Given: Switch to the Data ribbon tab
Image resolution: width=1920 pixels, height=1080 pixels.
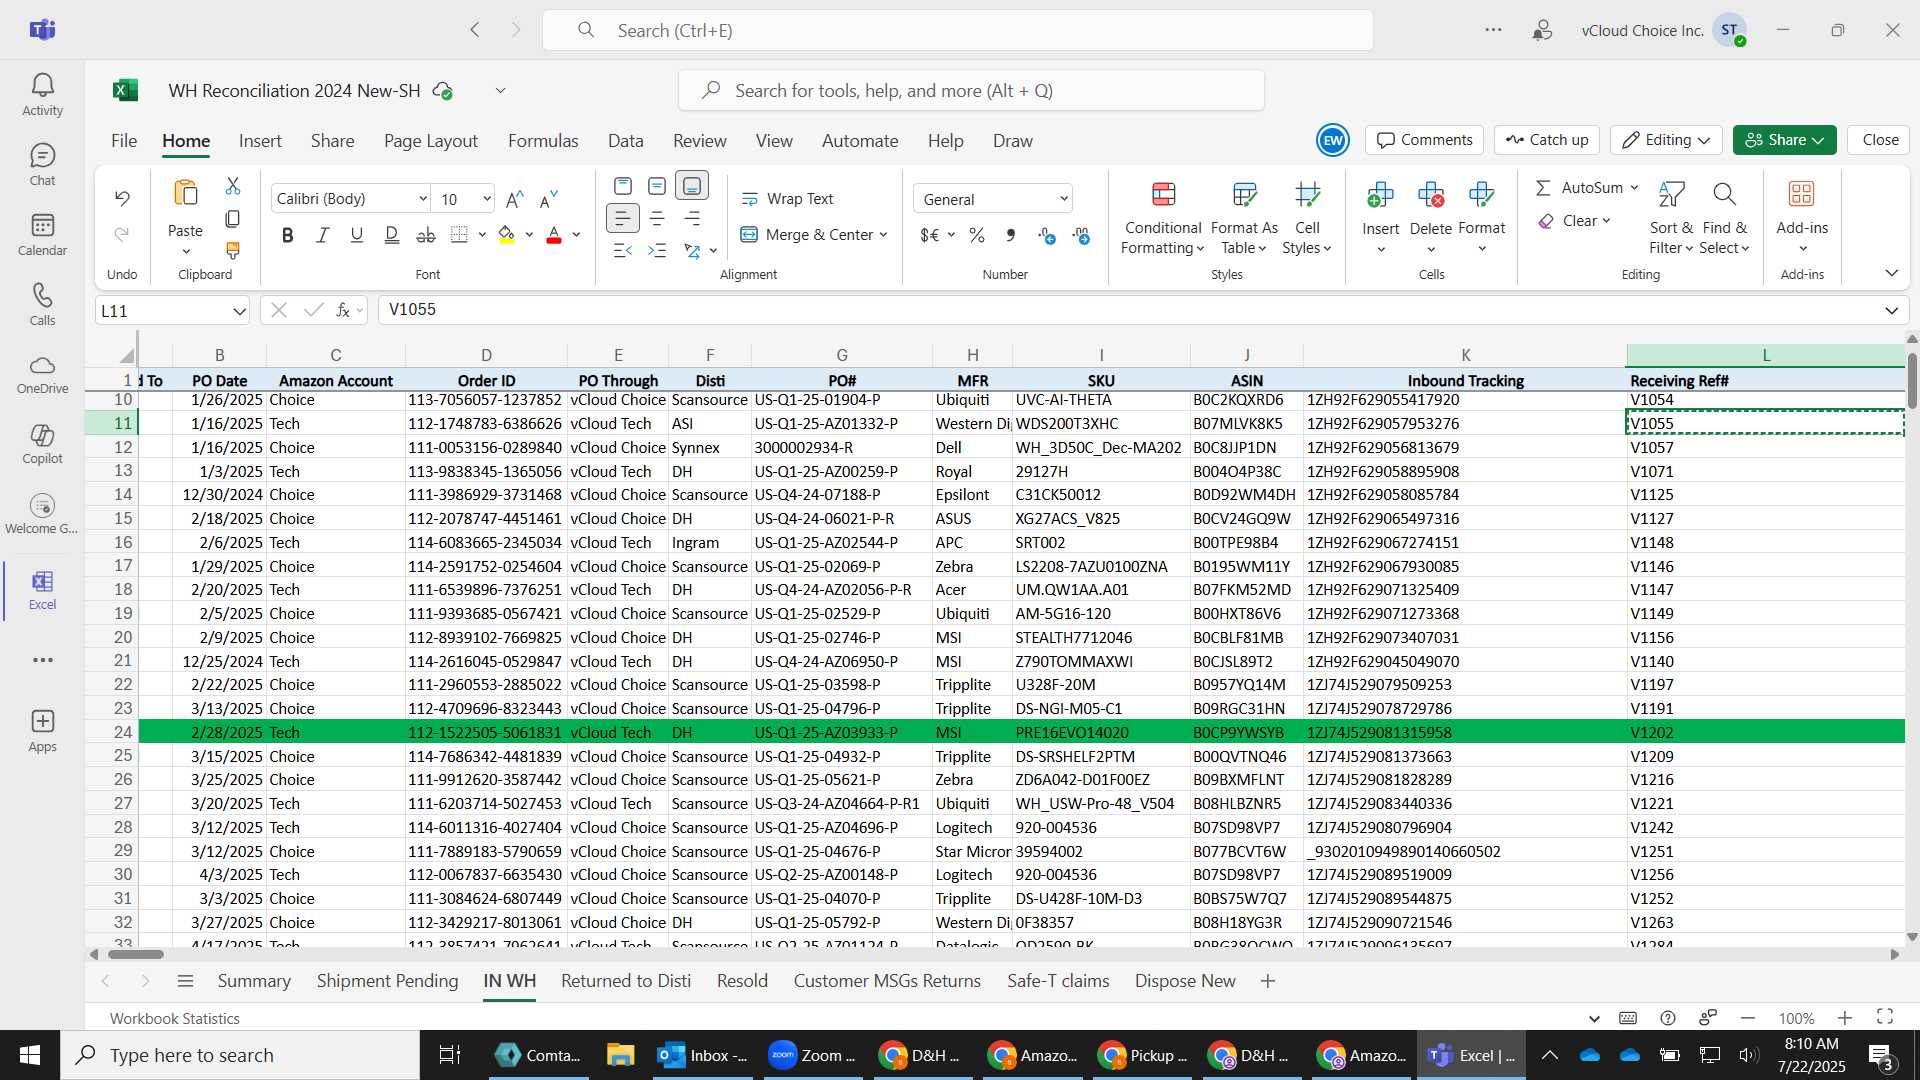Looking at the screenshot, I should pos(626,141).
